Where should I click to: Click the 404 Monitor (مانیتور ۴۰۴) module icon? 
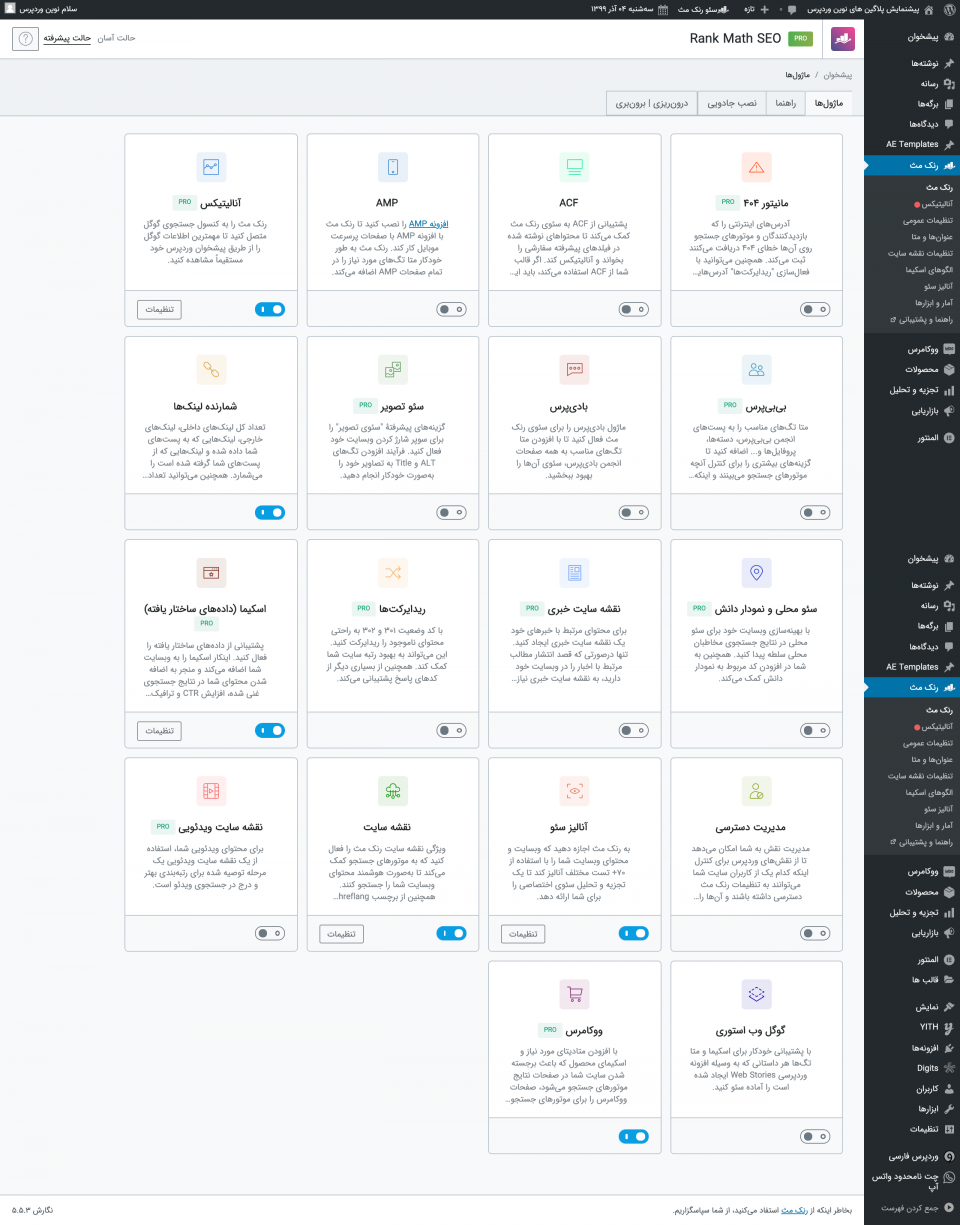[x=756, y=167]
